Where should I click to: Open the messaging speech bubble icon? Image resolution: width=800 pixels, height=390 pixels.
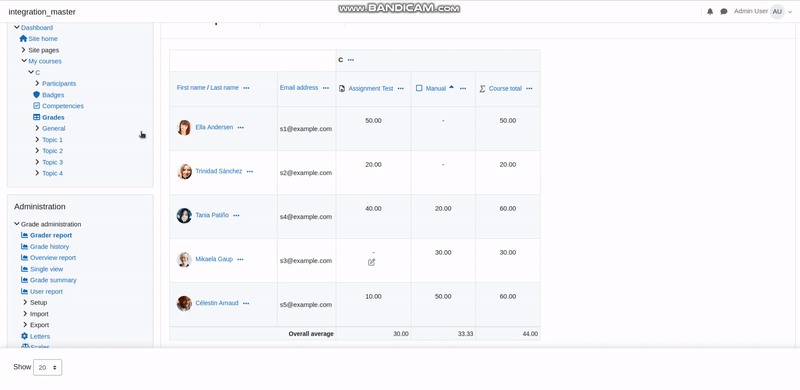click(x=723, y=11)
